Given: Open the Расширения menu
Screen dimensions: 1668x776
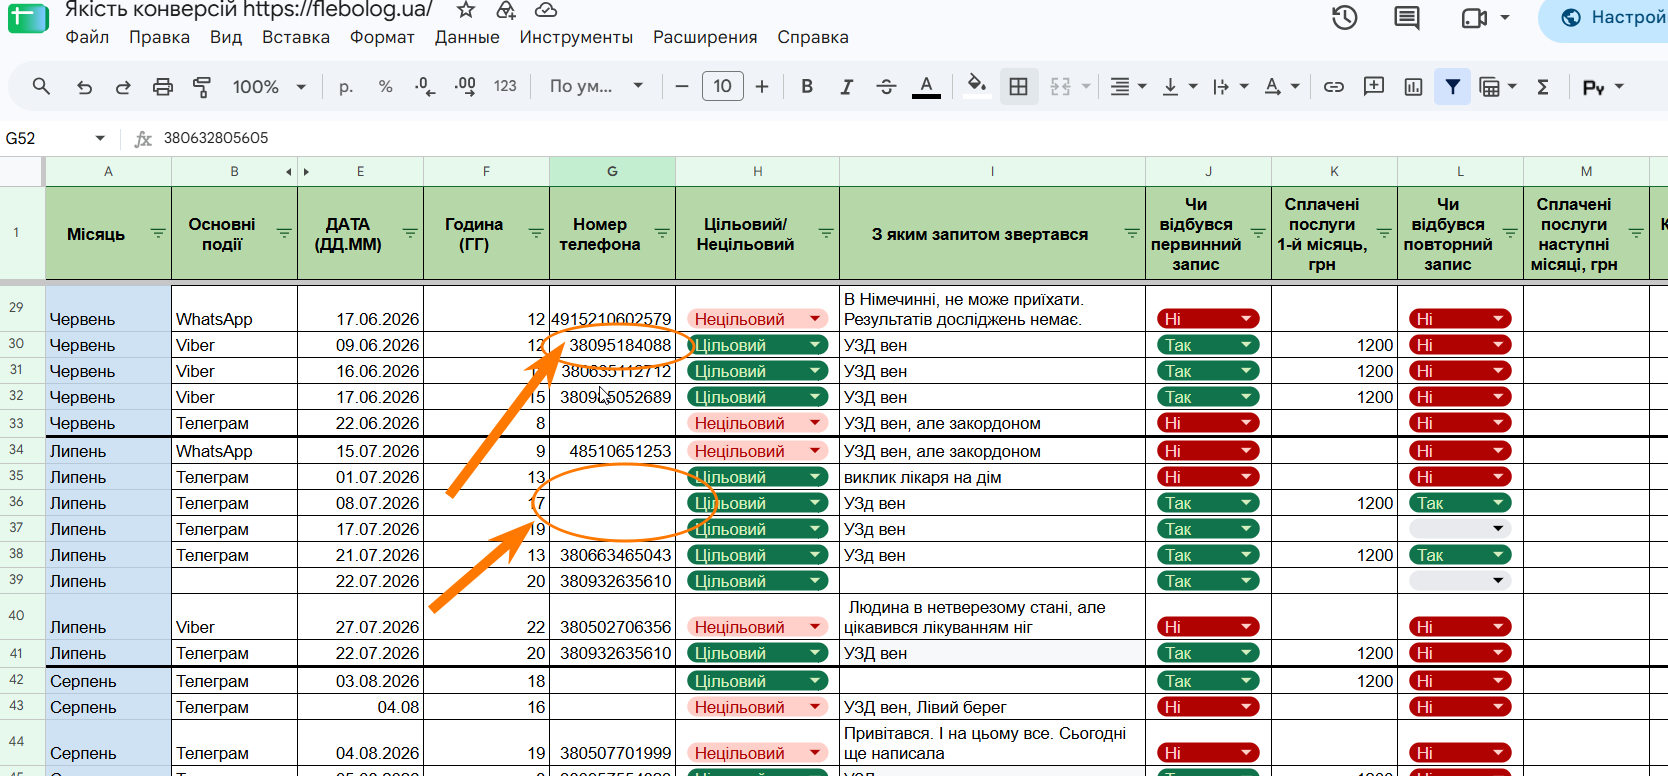Looking at the screenshot, I should coord(705,37).
